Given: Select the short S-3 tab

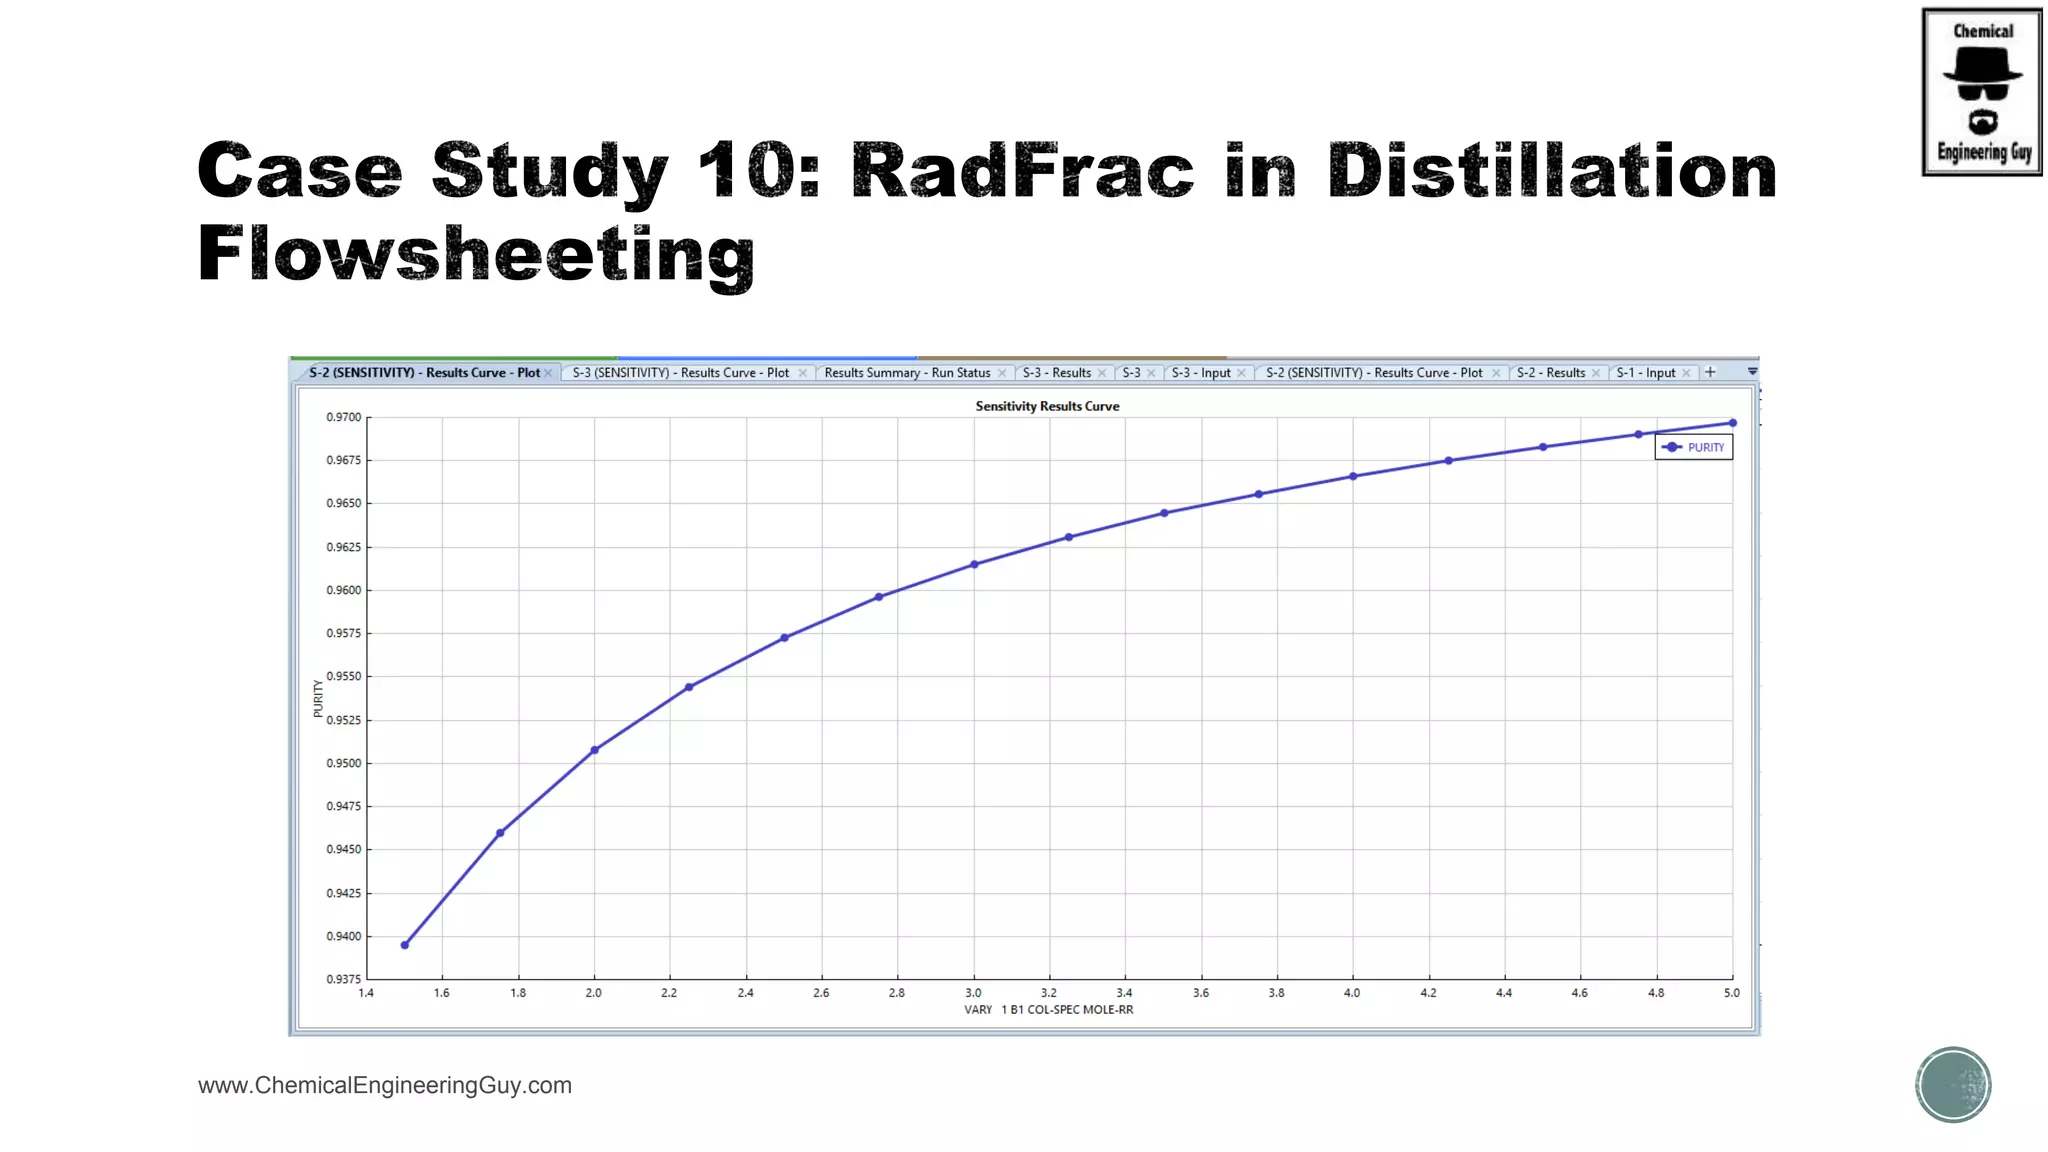Looking at the screenshot, I should pos(1131,373).
